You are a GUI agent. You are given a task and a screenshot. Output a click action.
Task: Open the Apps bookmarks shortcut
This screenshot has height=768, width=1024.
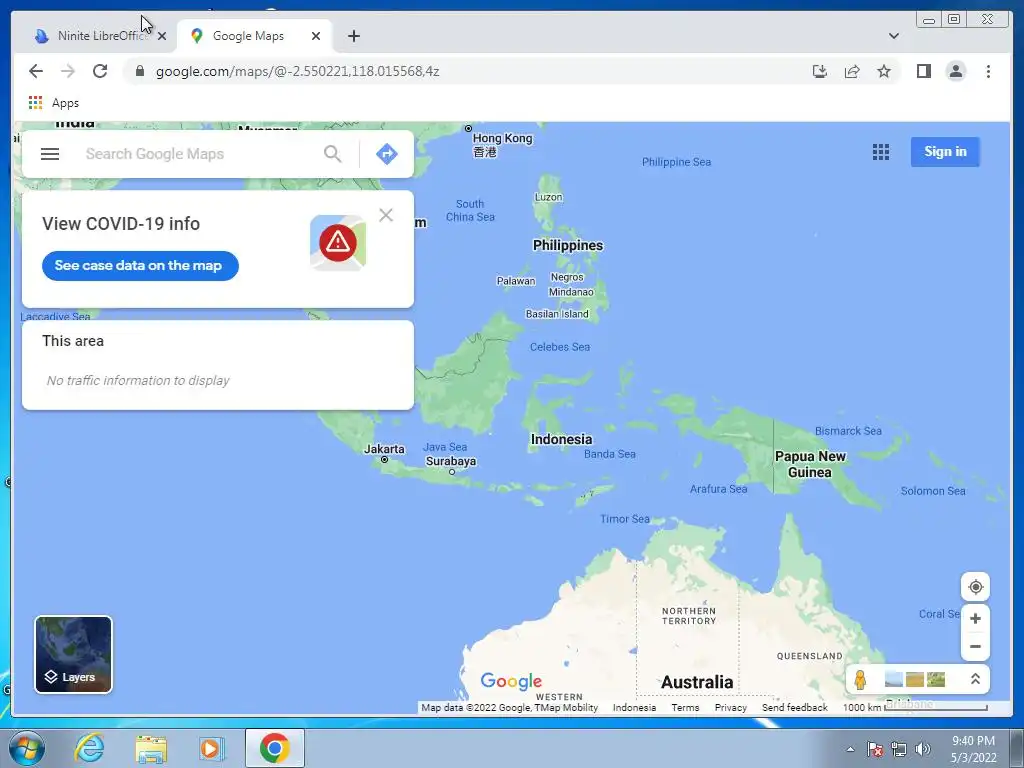pos(54,103)
